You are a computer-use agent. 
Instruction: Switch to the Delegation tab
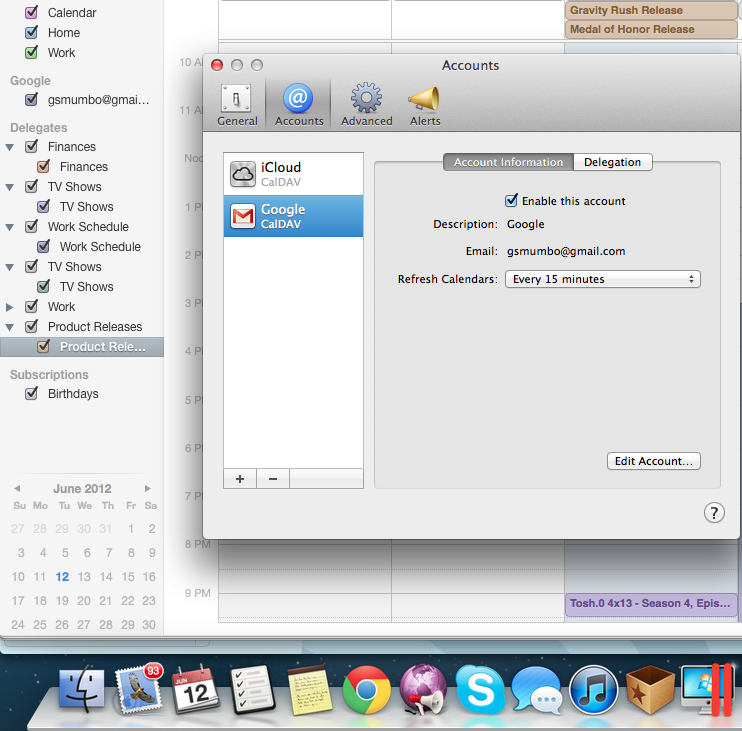pos(612,162)
